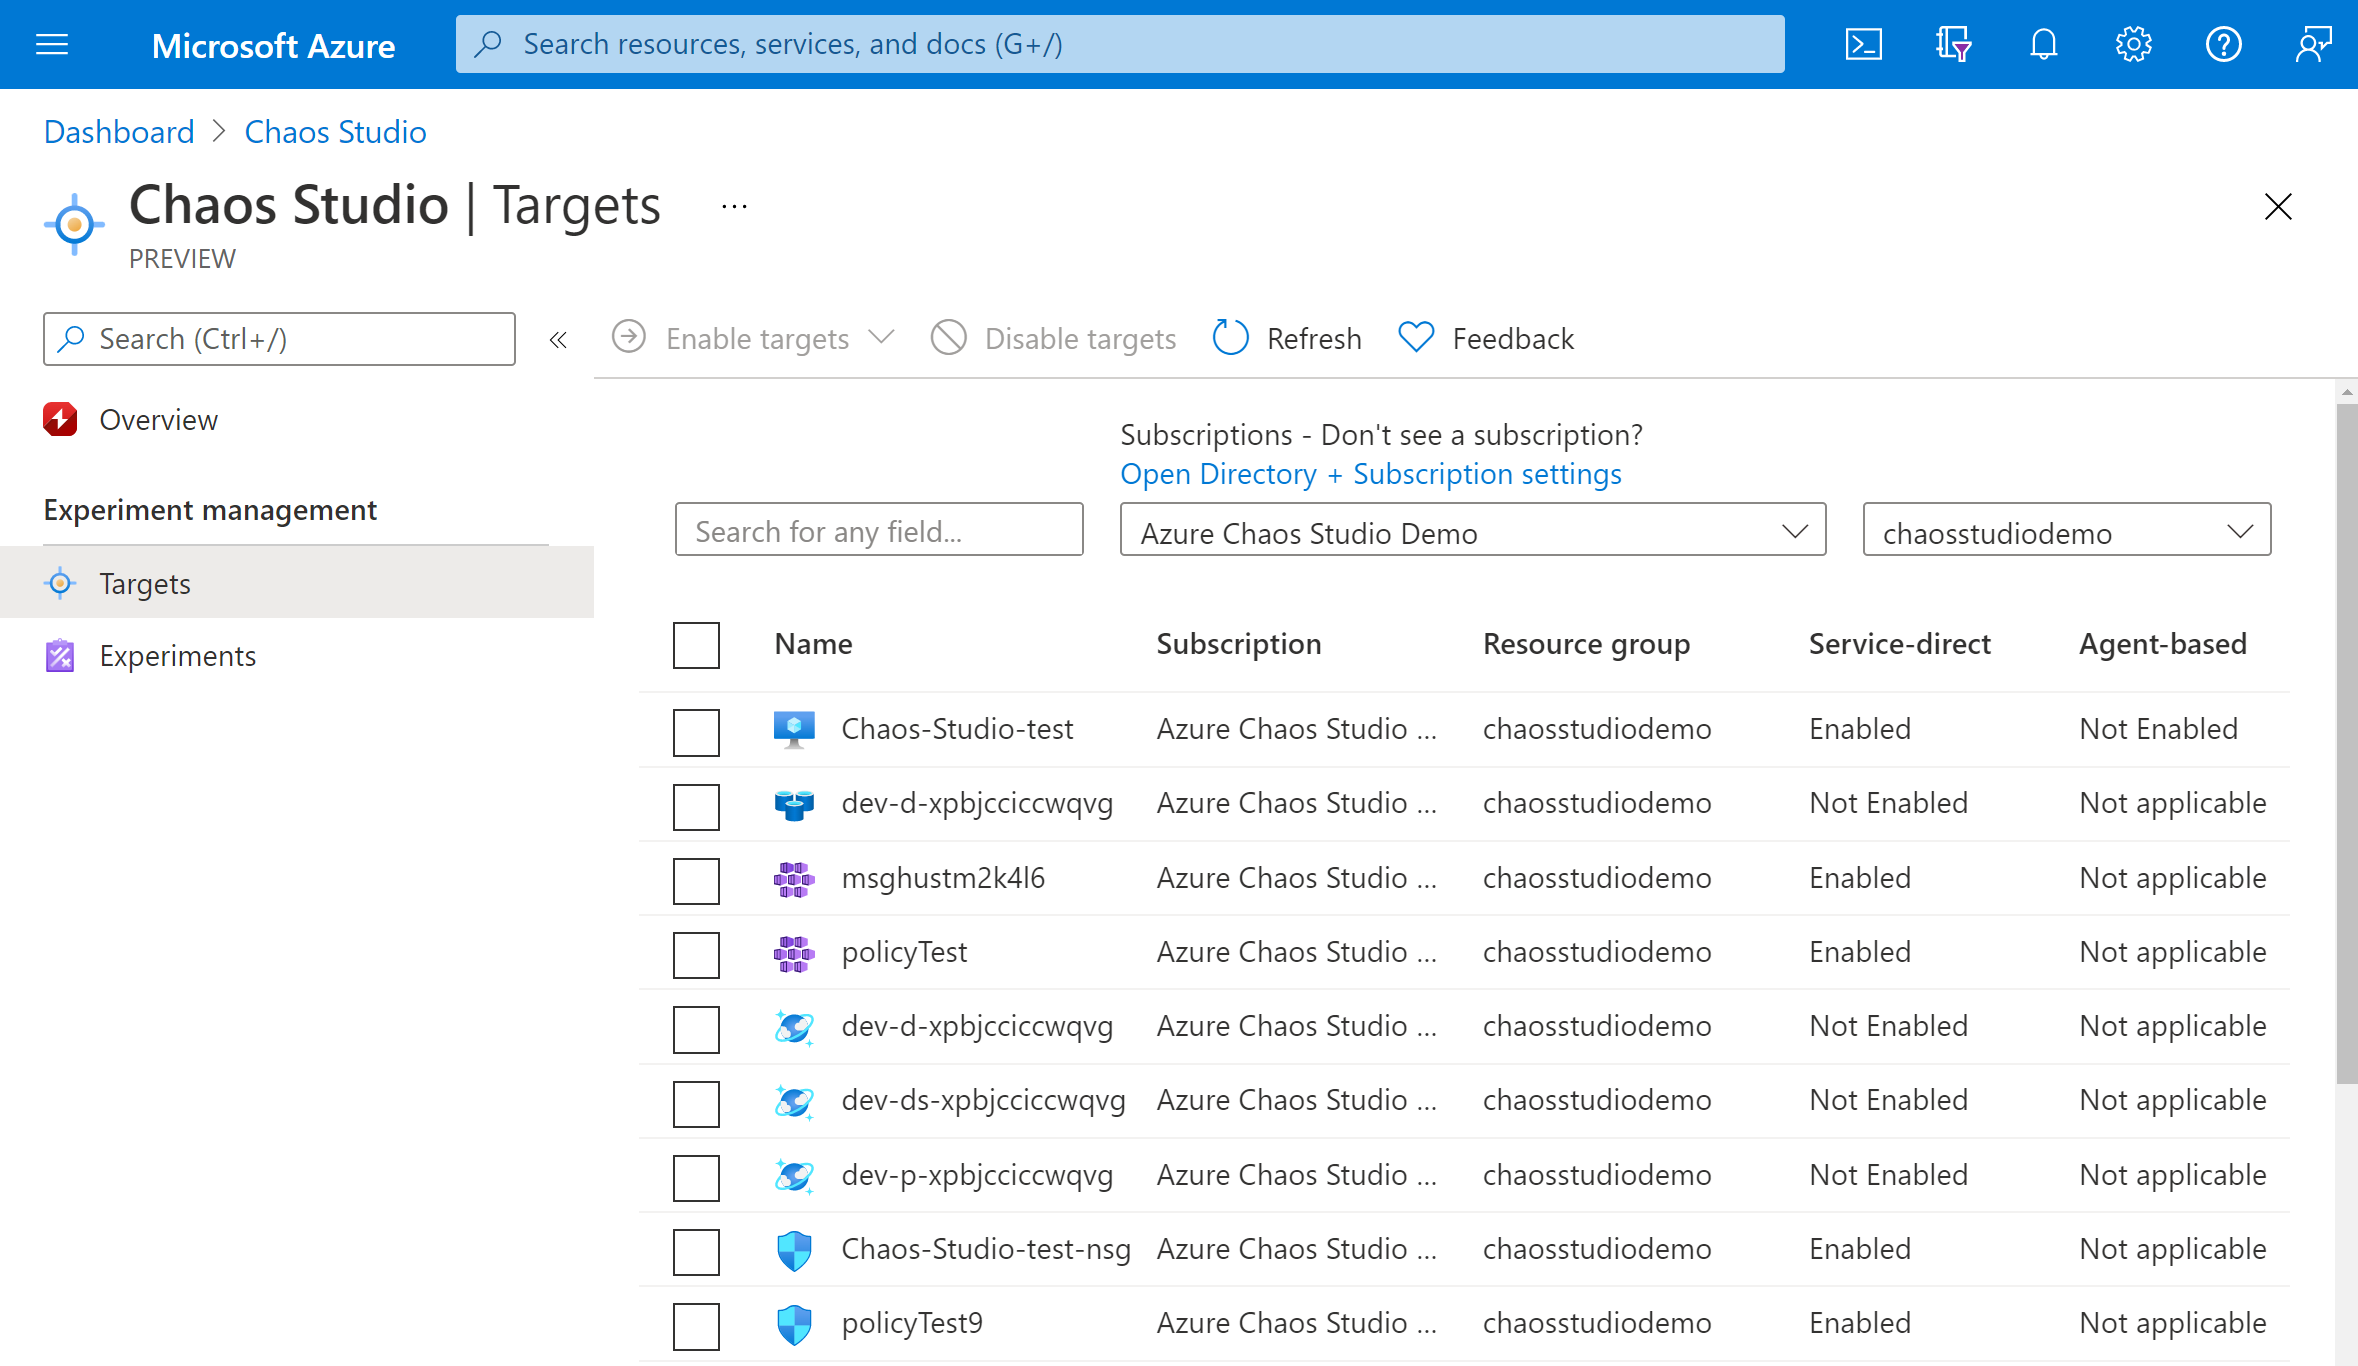Click the Disable targets icon

(946, 338)
